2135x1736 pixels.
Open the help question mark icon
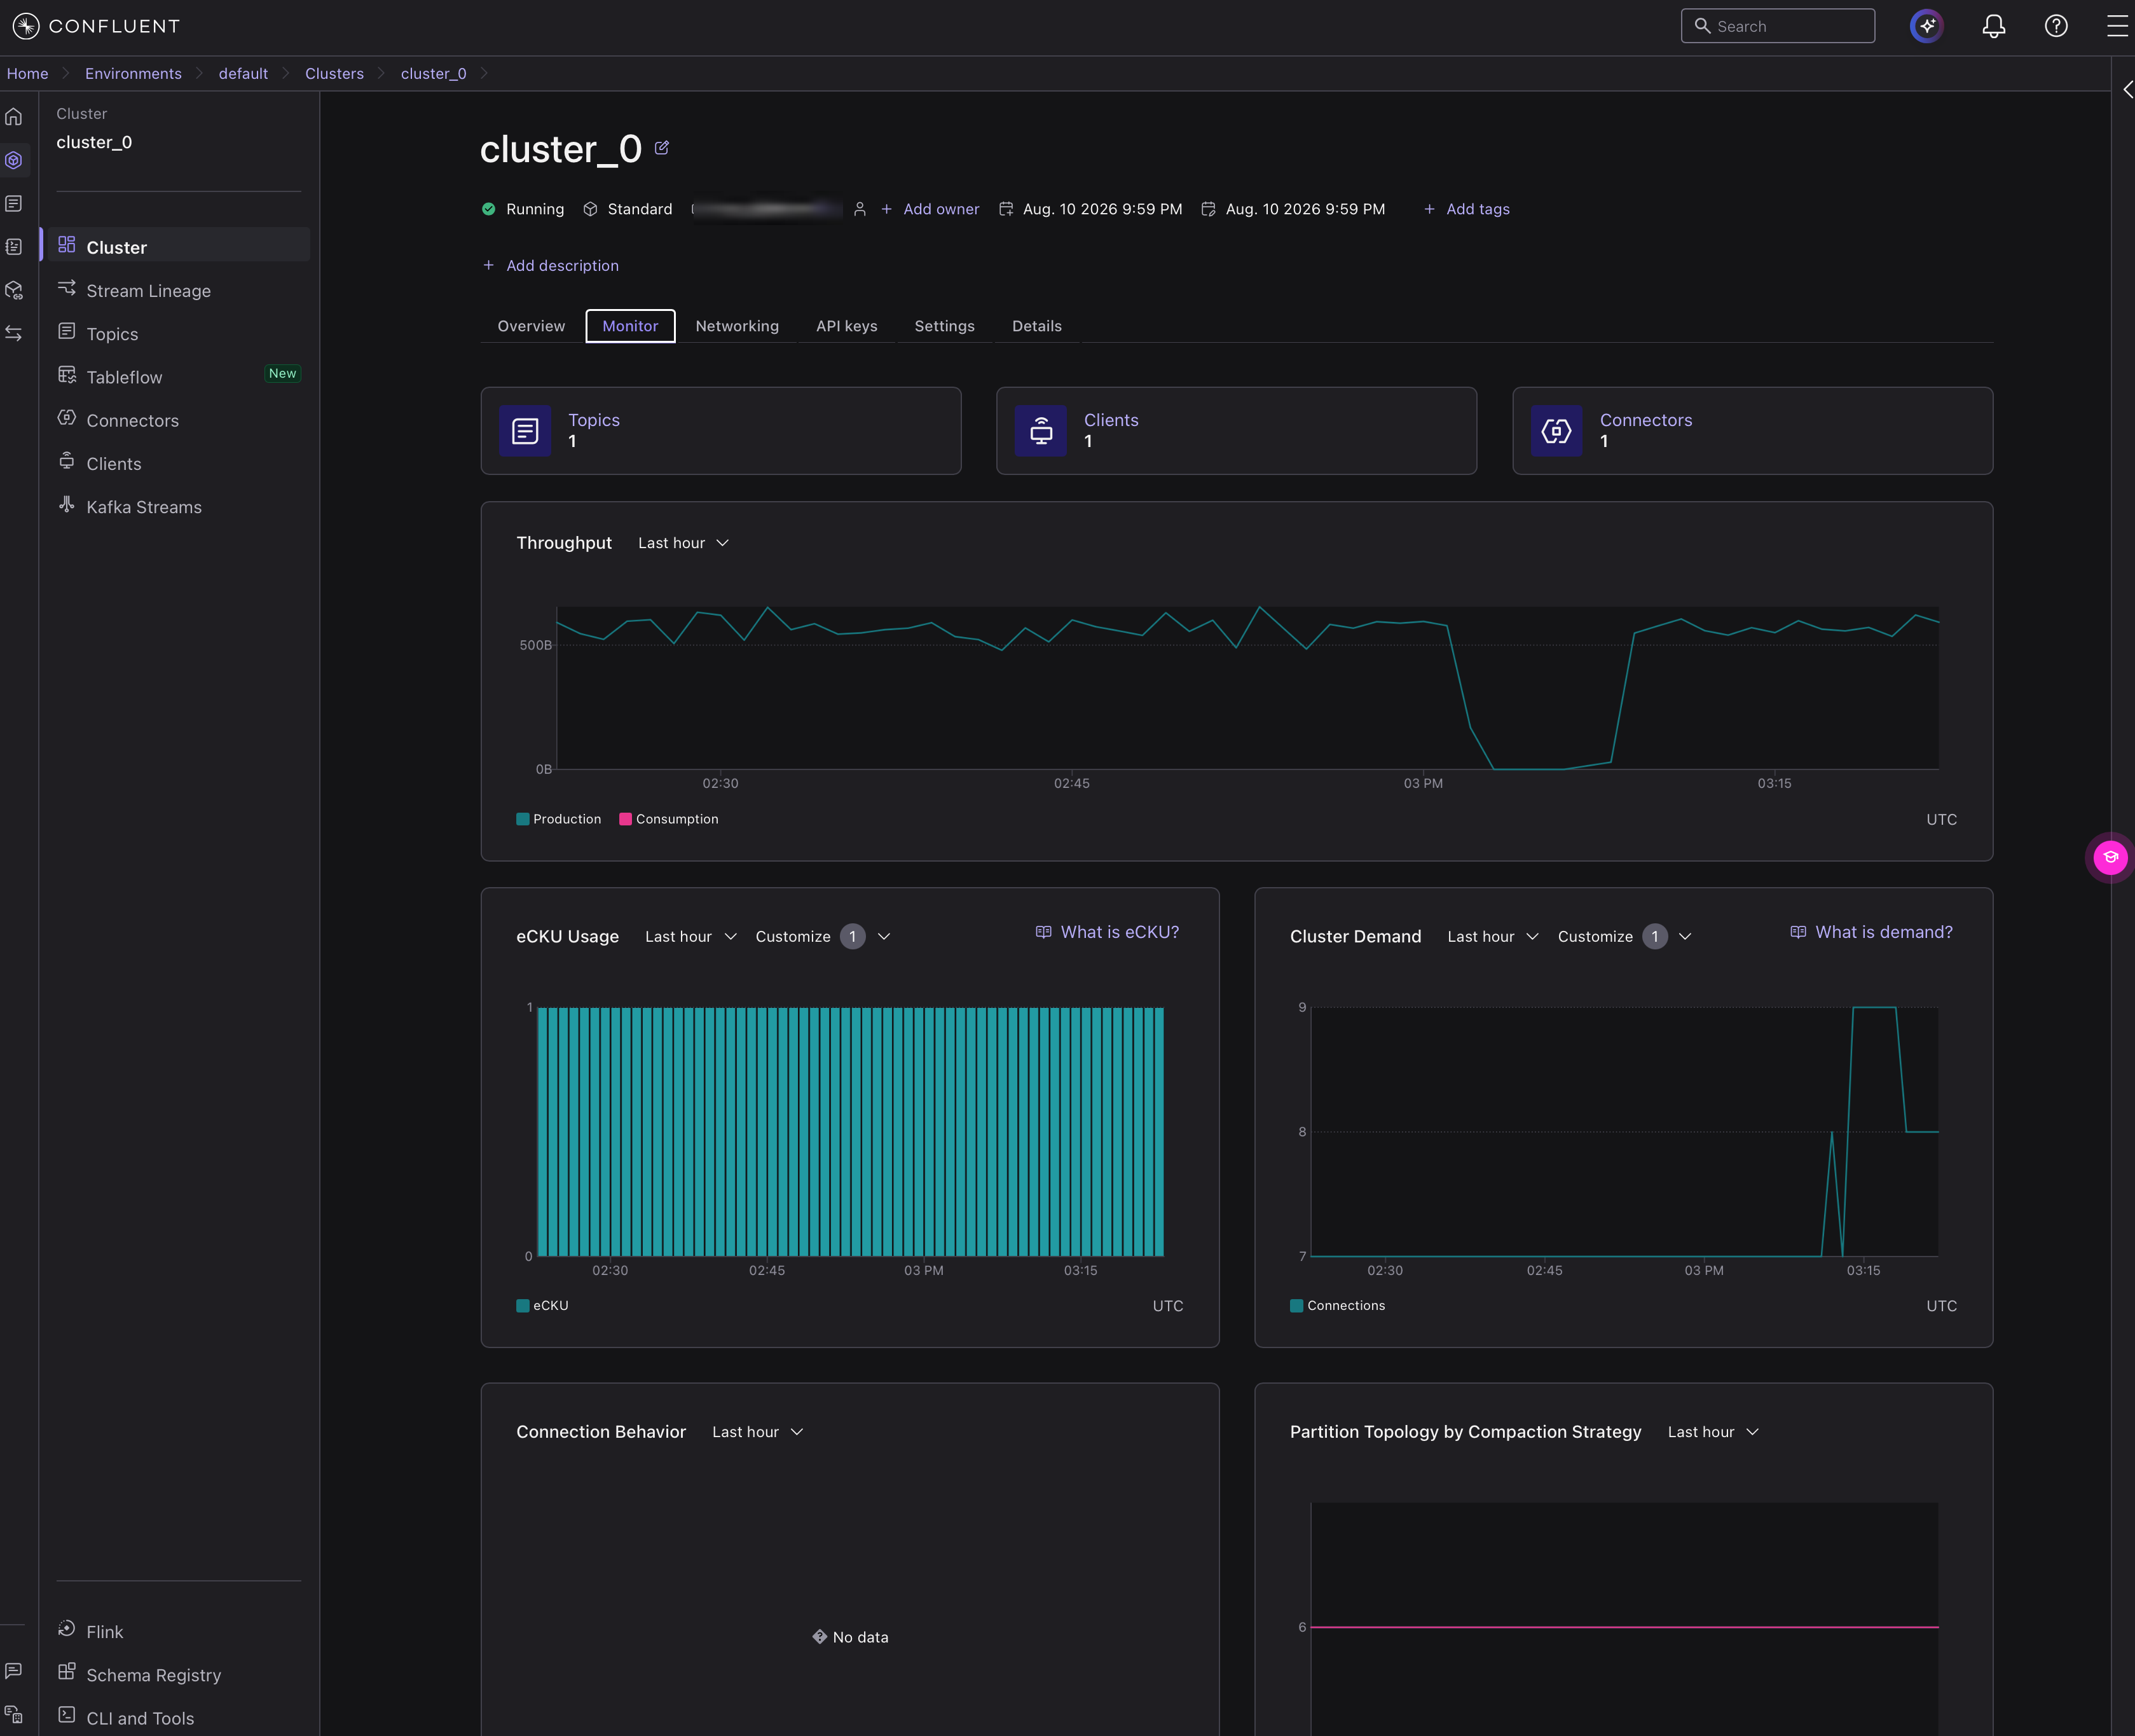tap(2056, 26)
